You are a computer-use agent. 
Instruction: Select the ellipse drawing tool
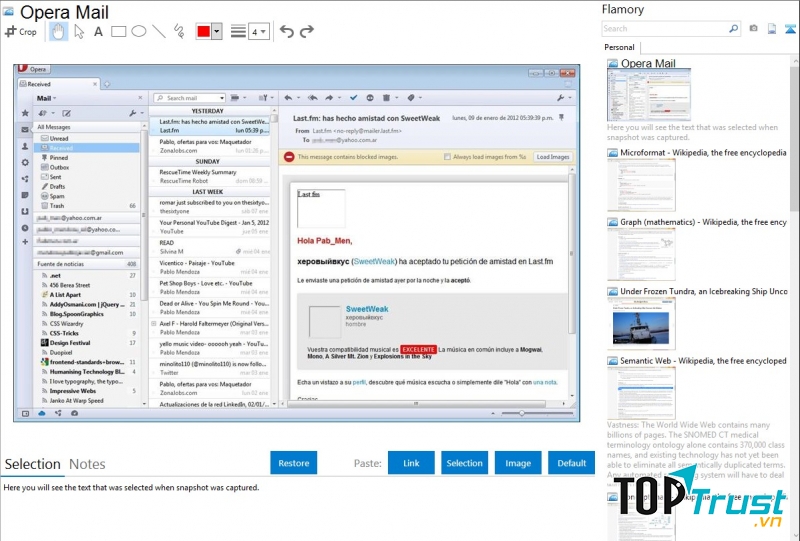pos(139,32)
